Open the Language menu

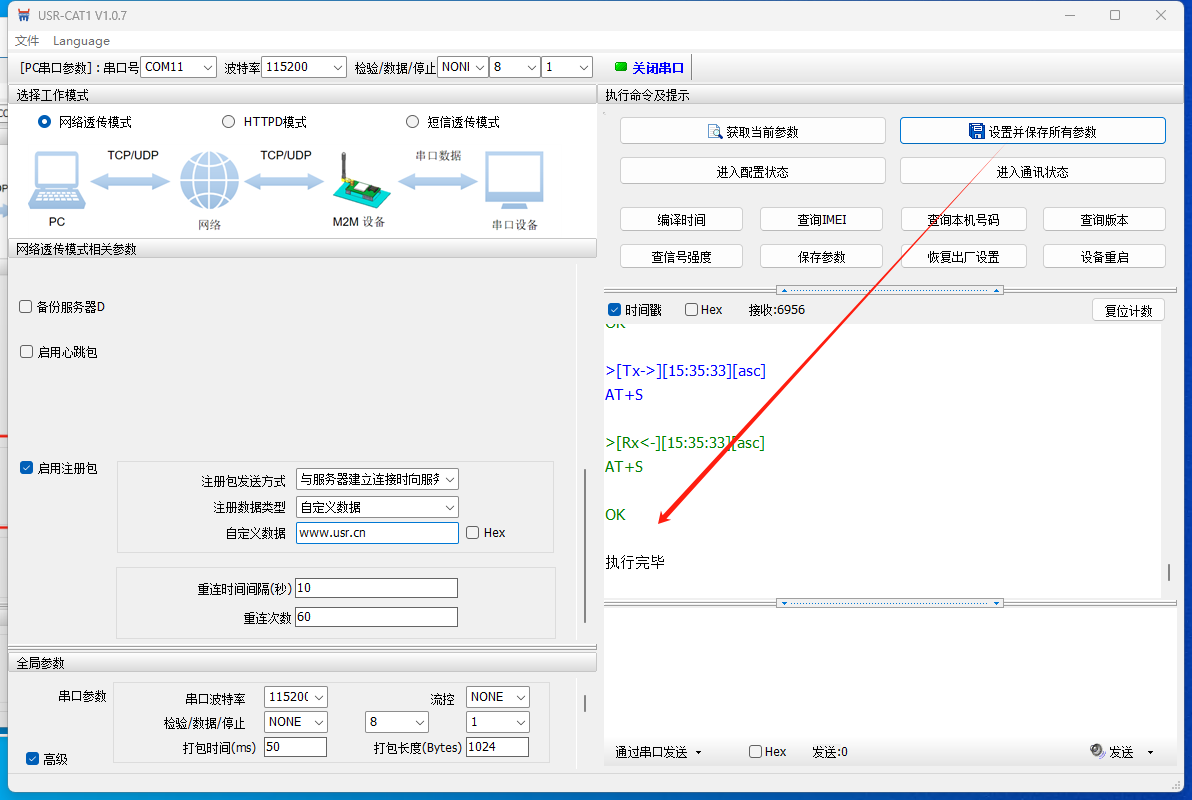coord(81,41)
